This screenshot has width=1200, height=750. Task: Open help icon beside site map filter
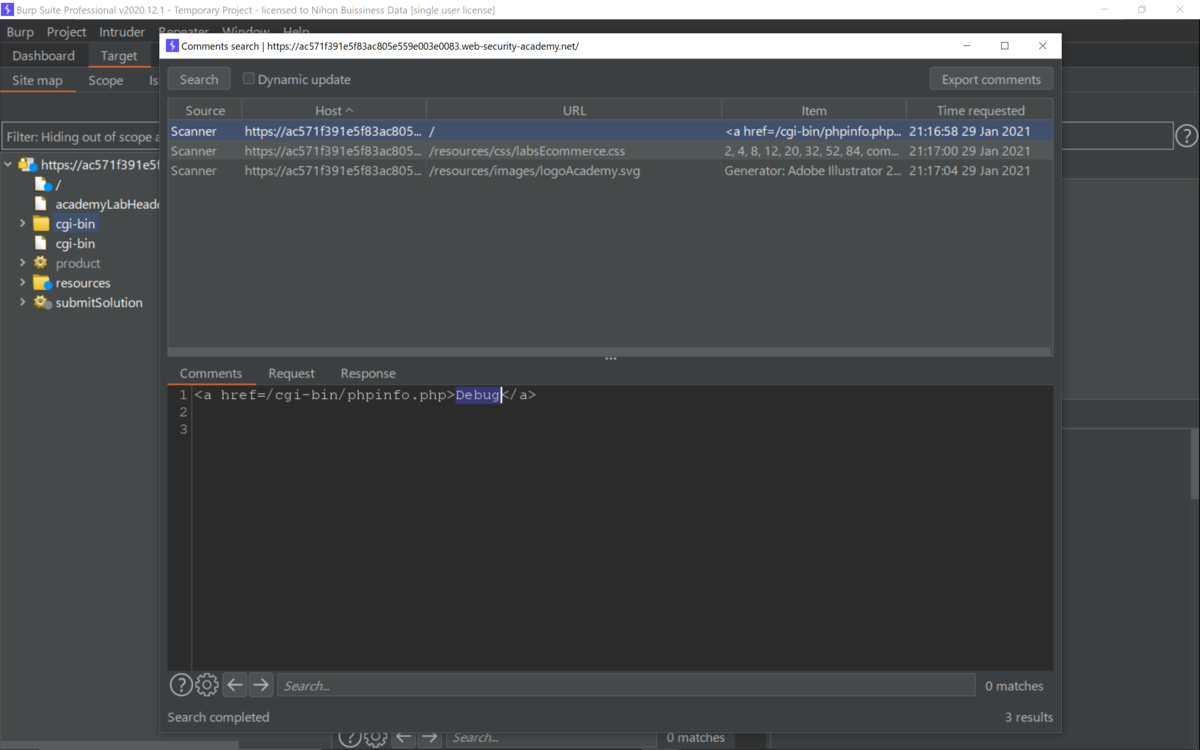[1186, 136]
